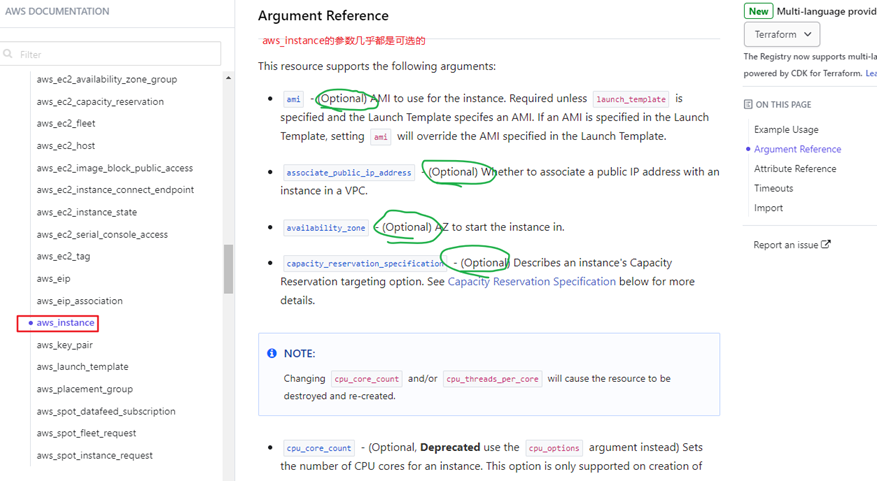
Task: Click the blue cpu_core_count argument label
Action: pyautogui.click(x=319, y=449)
